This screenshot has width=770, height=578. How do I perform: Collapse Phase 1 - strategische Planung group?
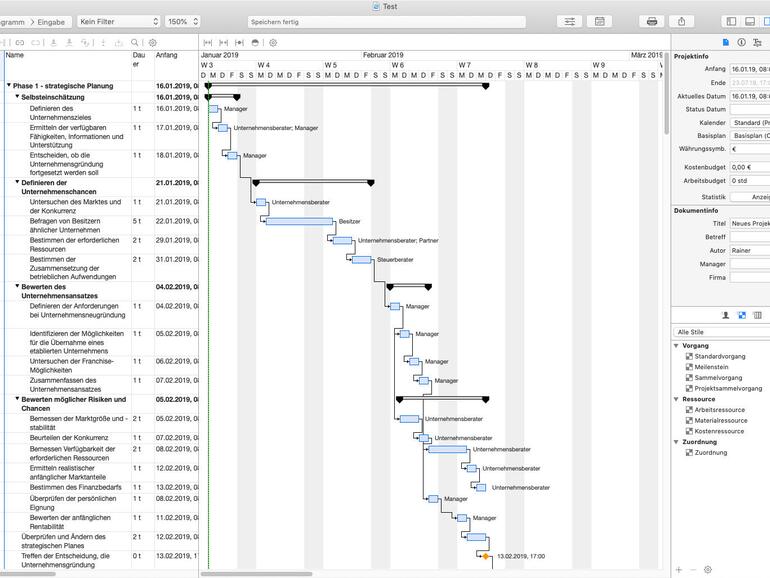pos(9,85)
